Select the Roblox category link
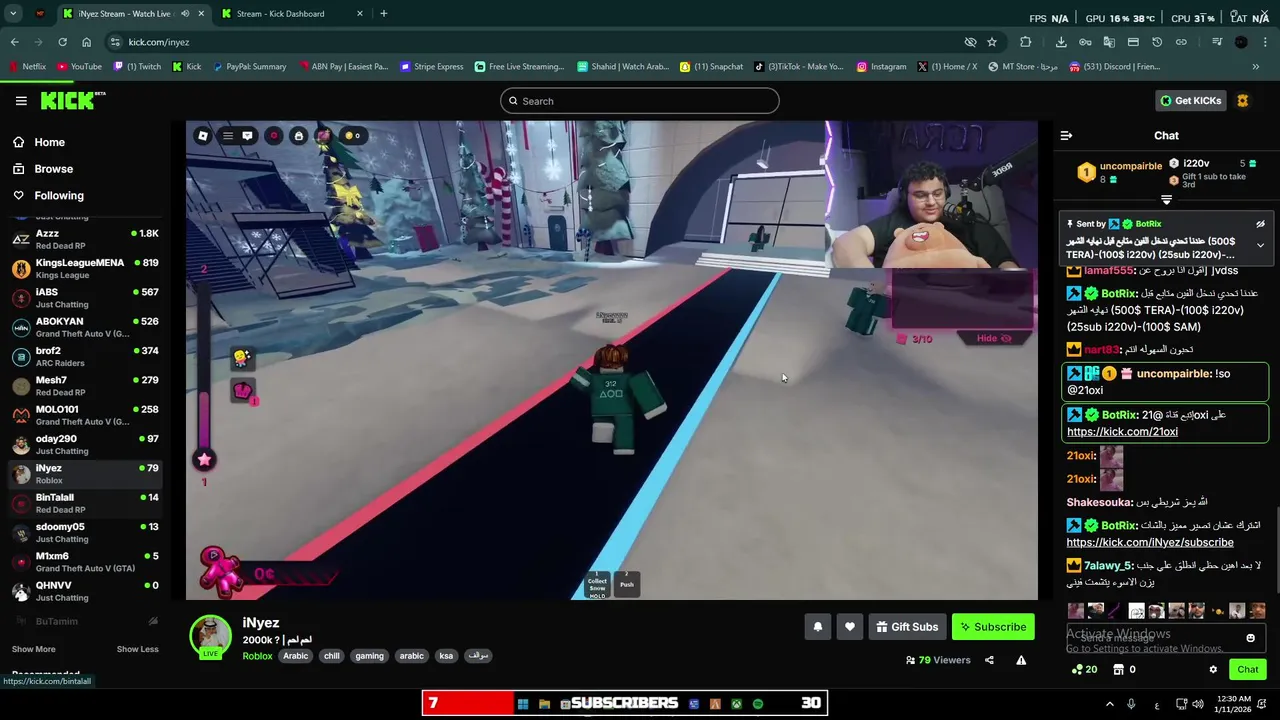Viewport: 1280px width, 720px height. pos(257,656)
